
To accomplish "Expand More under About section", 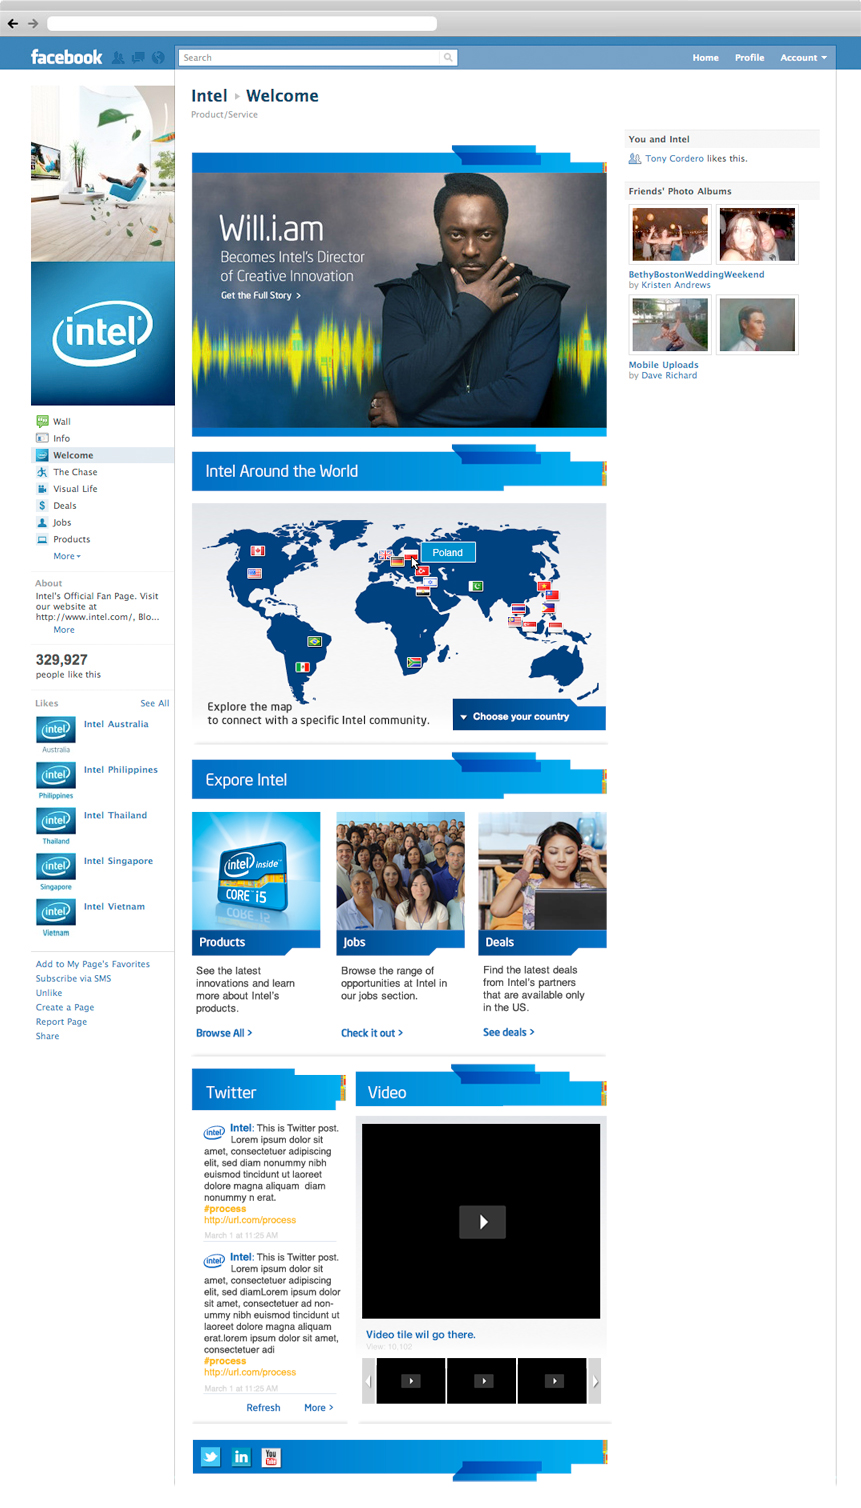I will (64, 630).
